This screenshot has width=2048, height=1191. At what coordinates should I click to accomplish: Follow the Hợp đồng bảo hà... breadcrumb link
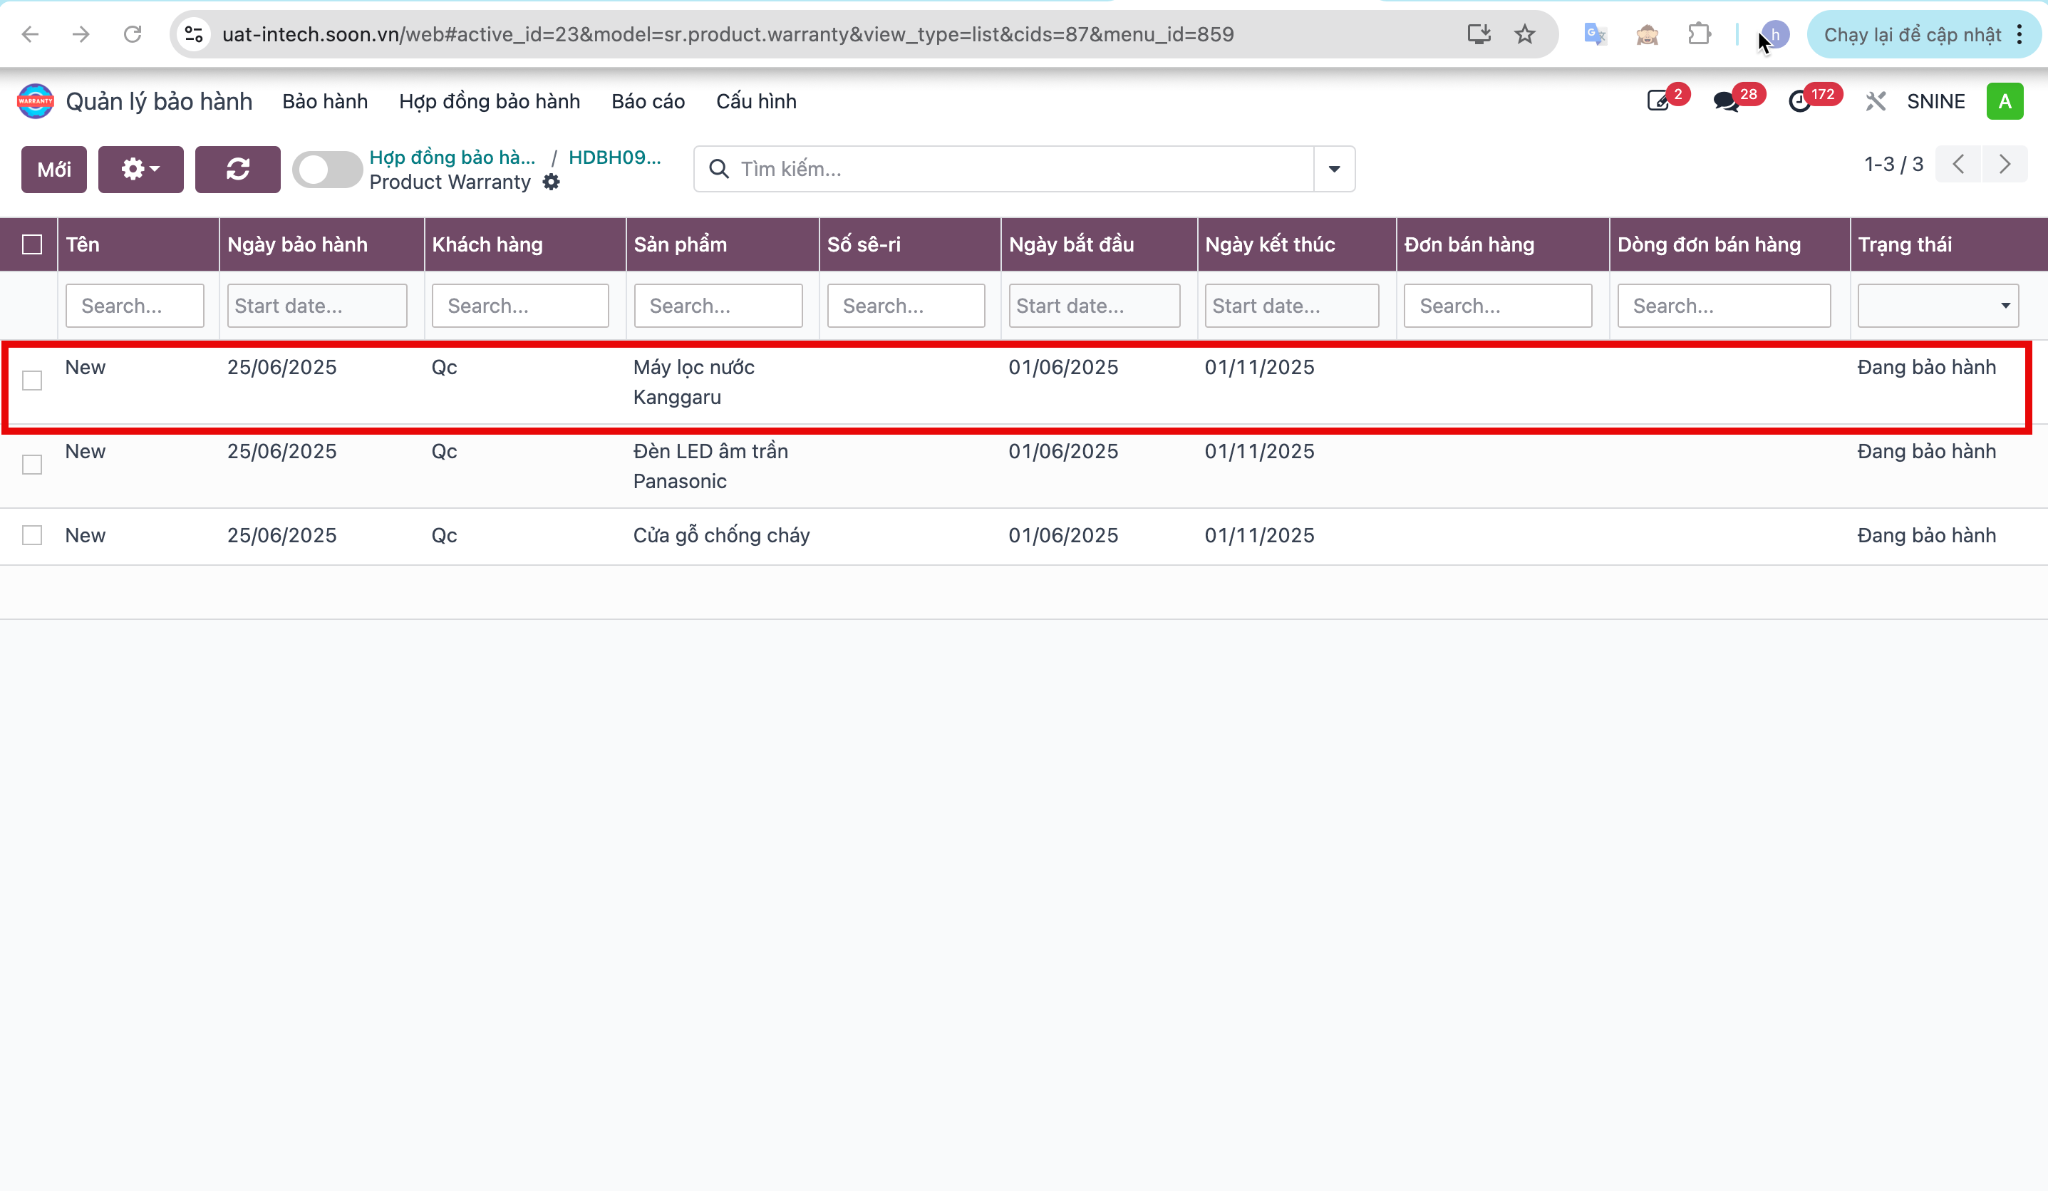[452, 157]
